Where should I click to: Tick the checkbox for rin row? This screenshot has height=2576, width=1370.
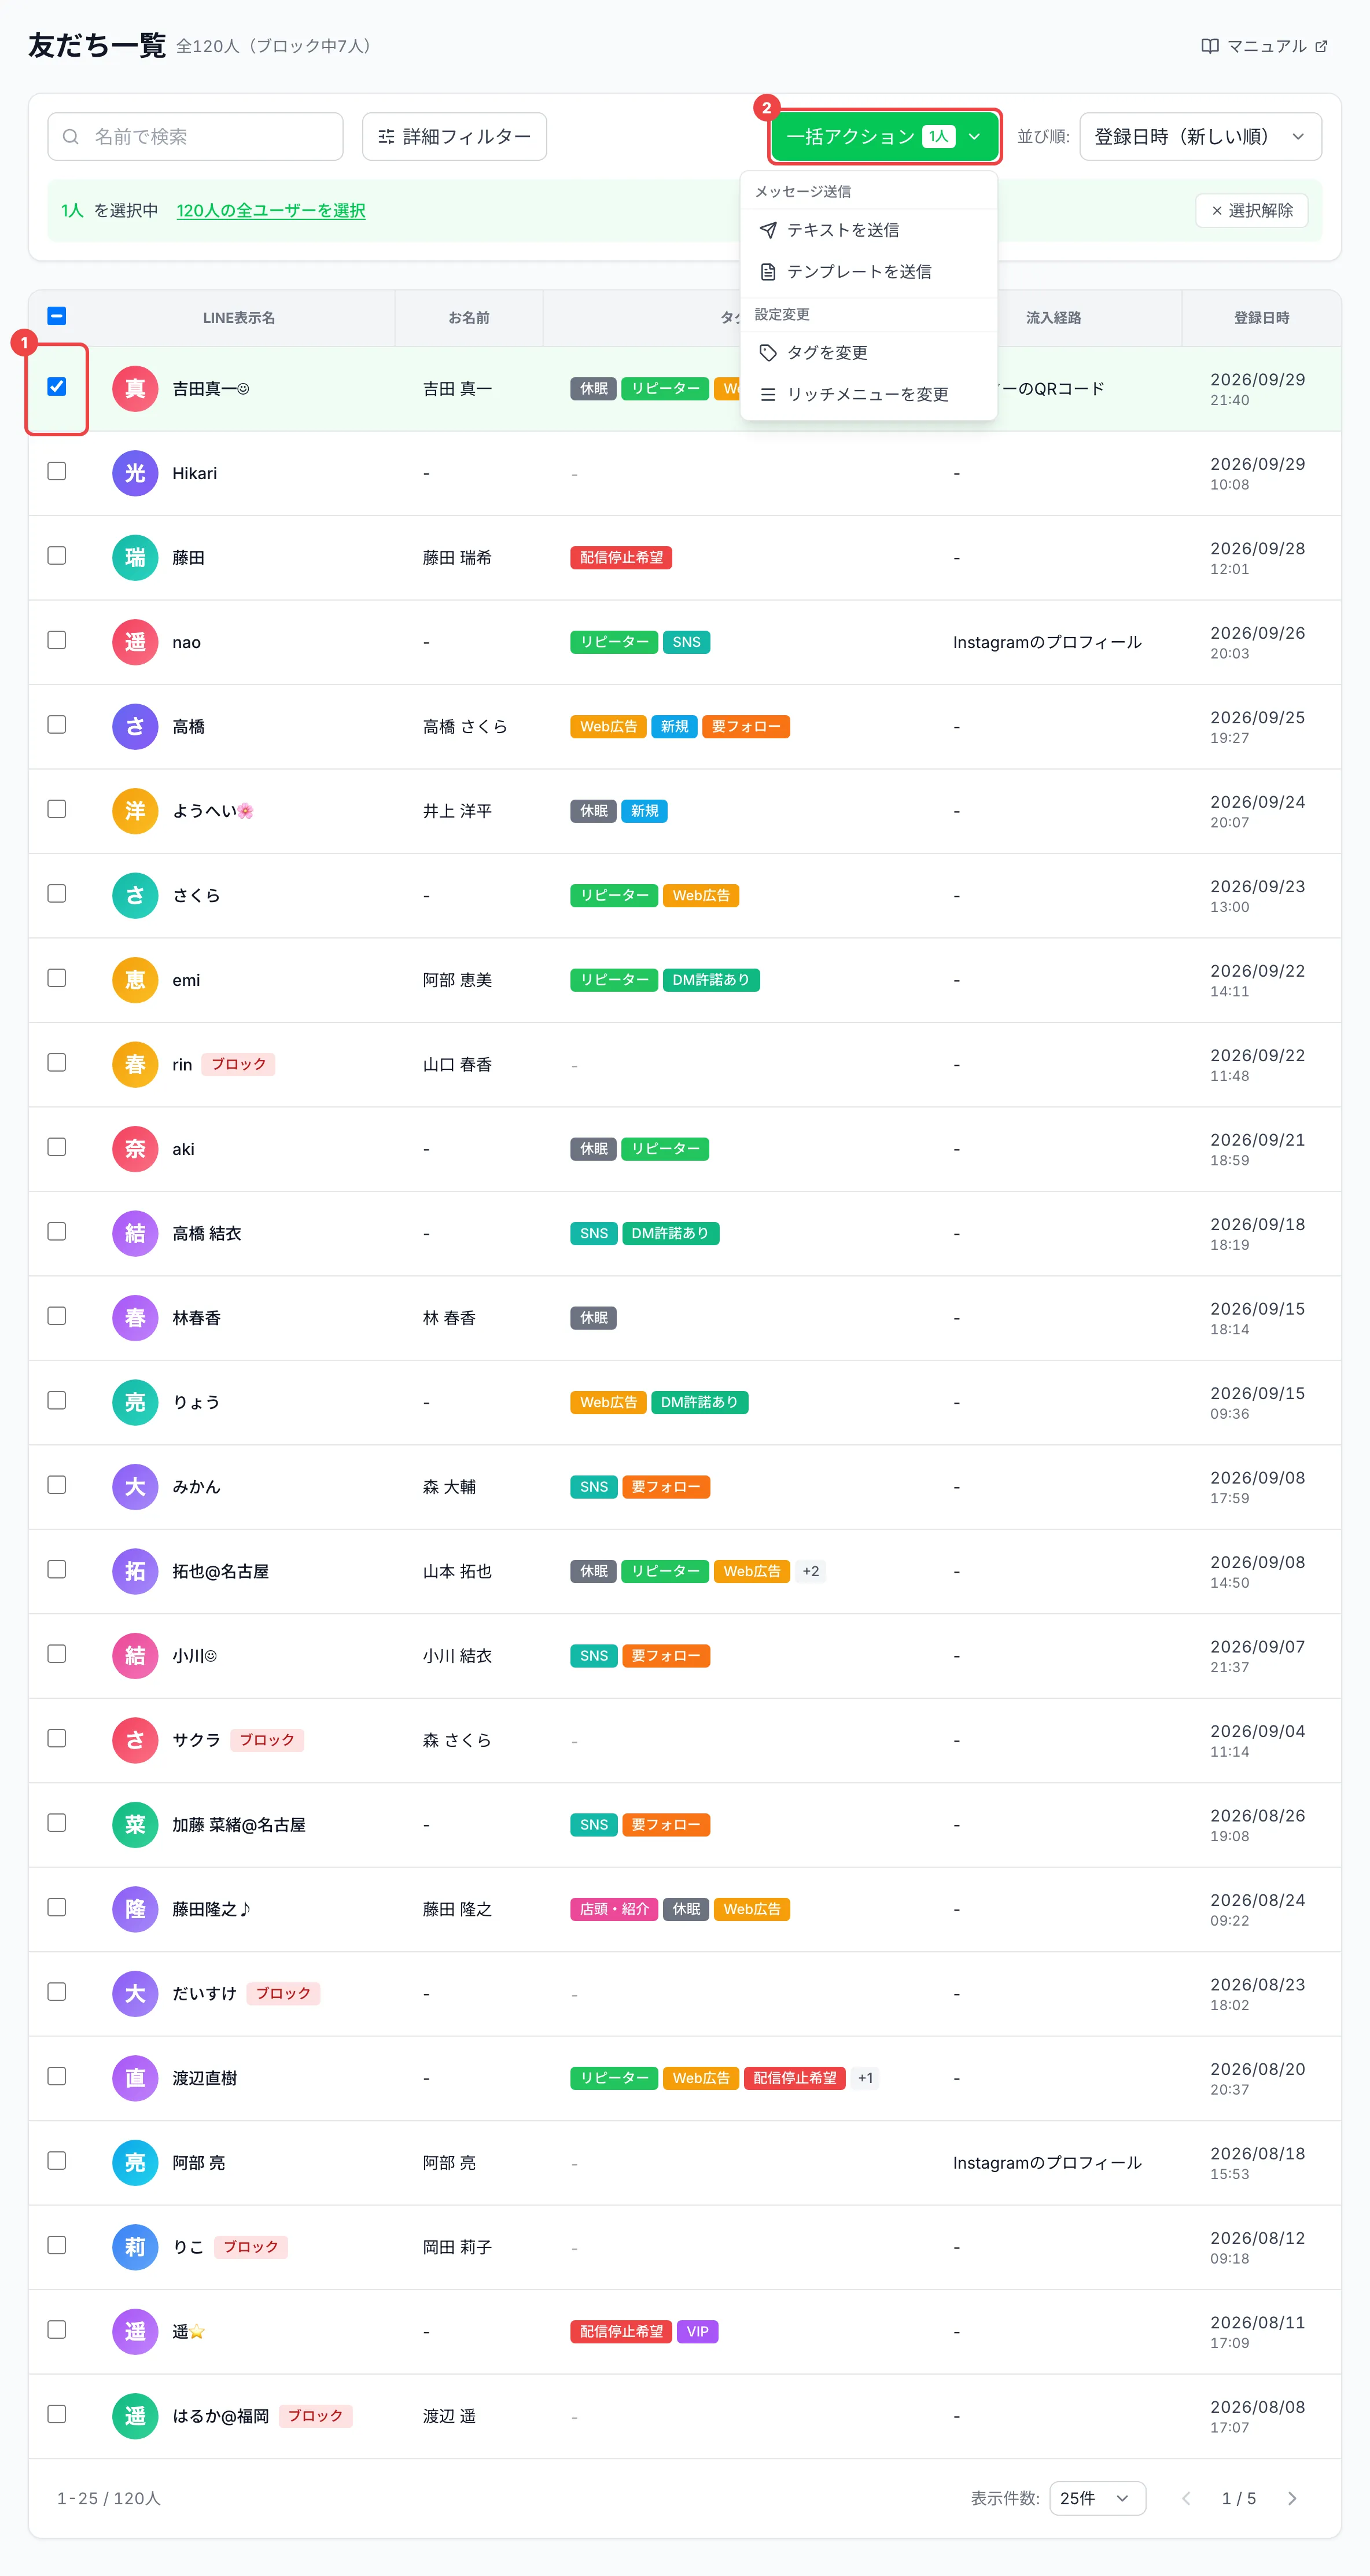(57, 1062)
